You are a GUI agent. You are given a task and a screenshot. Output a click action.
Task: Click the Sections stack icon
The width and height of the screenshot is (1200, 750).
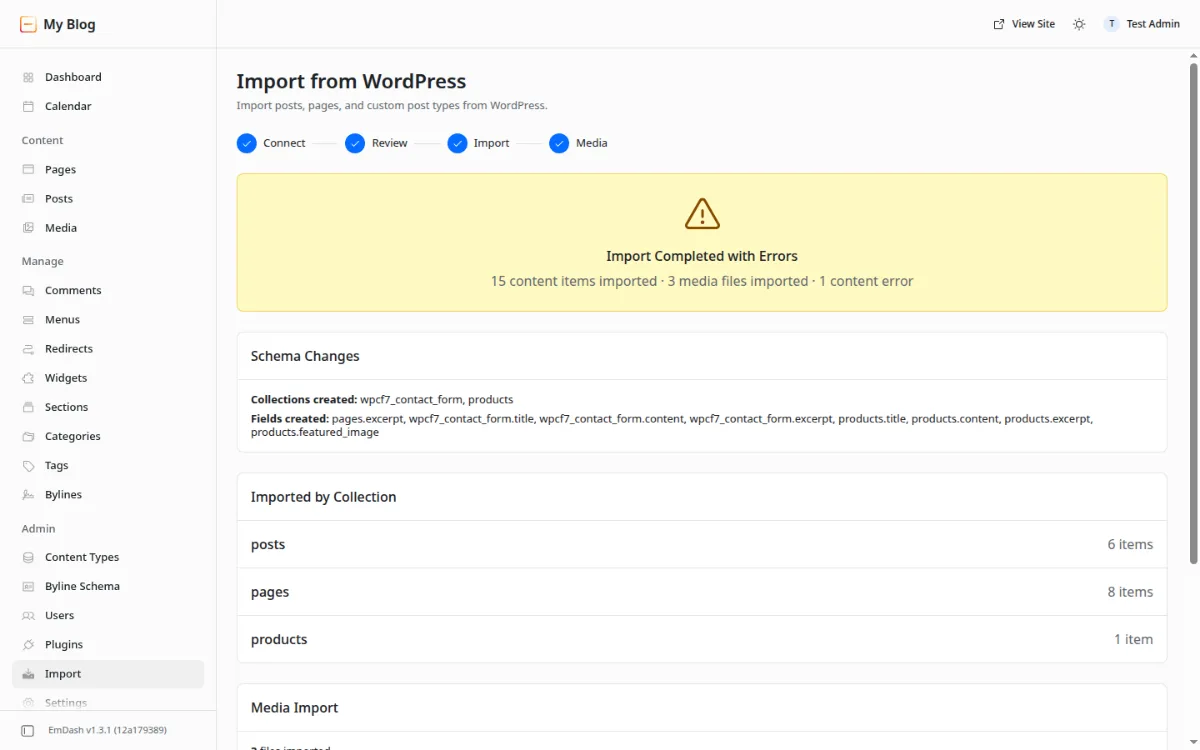(28, 407)
